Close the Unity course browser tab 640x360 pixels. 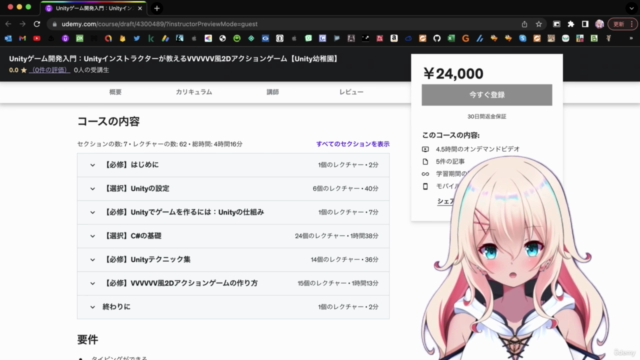pos(140,8)
